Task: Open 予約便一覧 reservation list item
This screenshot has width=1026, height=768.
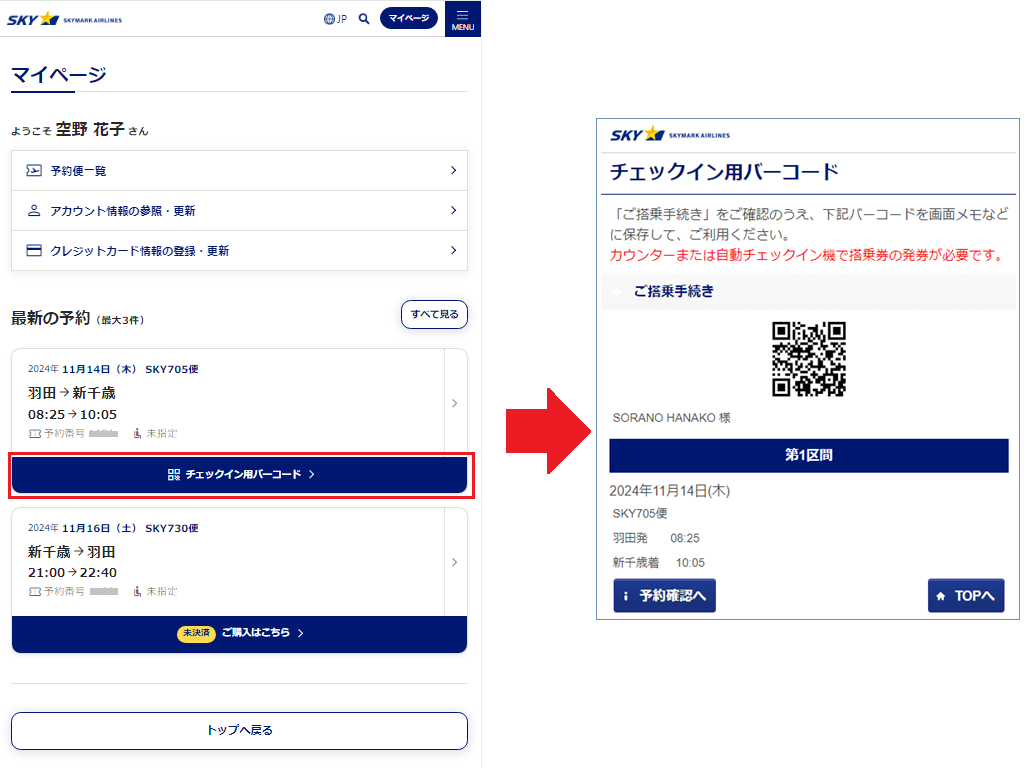Action: 239,171
